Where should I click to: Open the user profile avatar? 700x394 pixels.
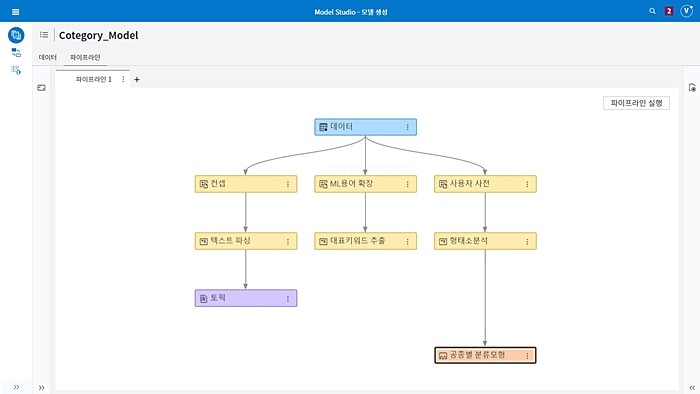(686, 11)
